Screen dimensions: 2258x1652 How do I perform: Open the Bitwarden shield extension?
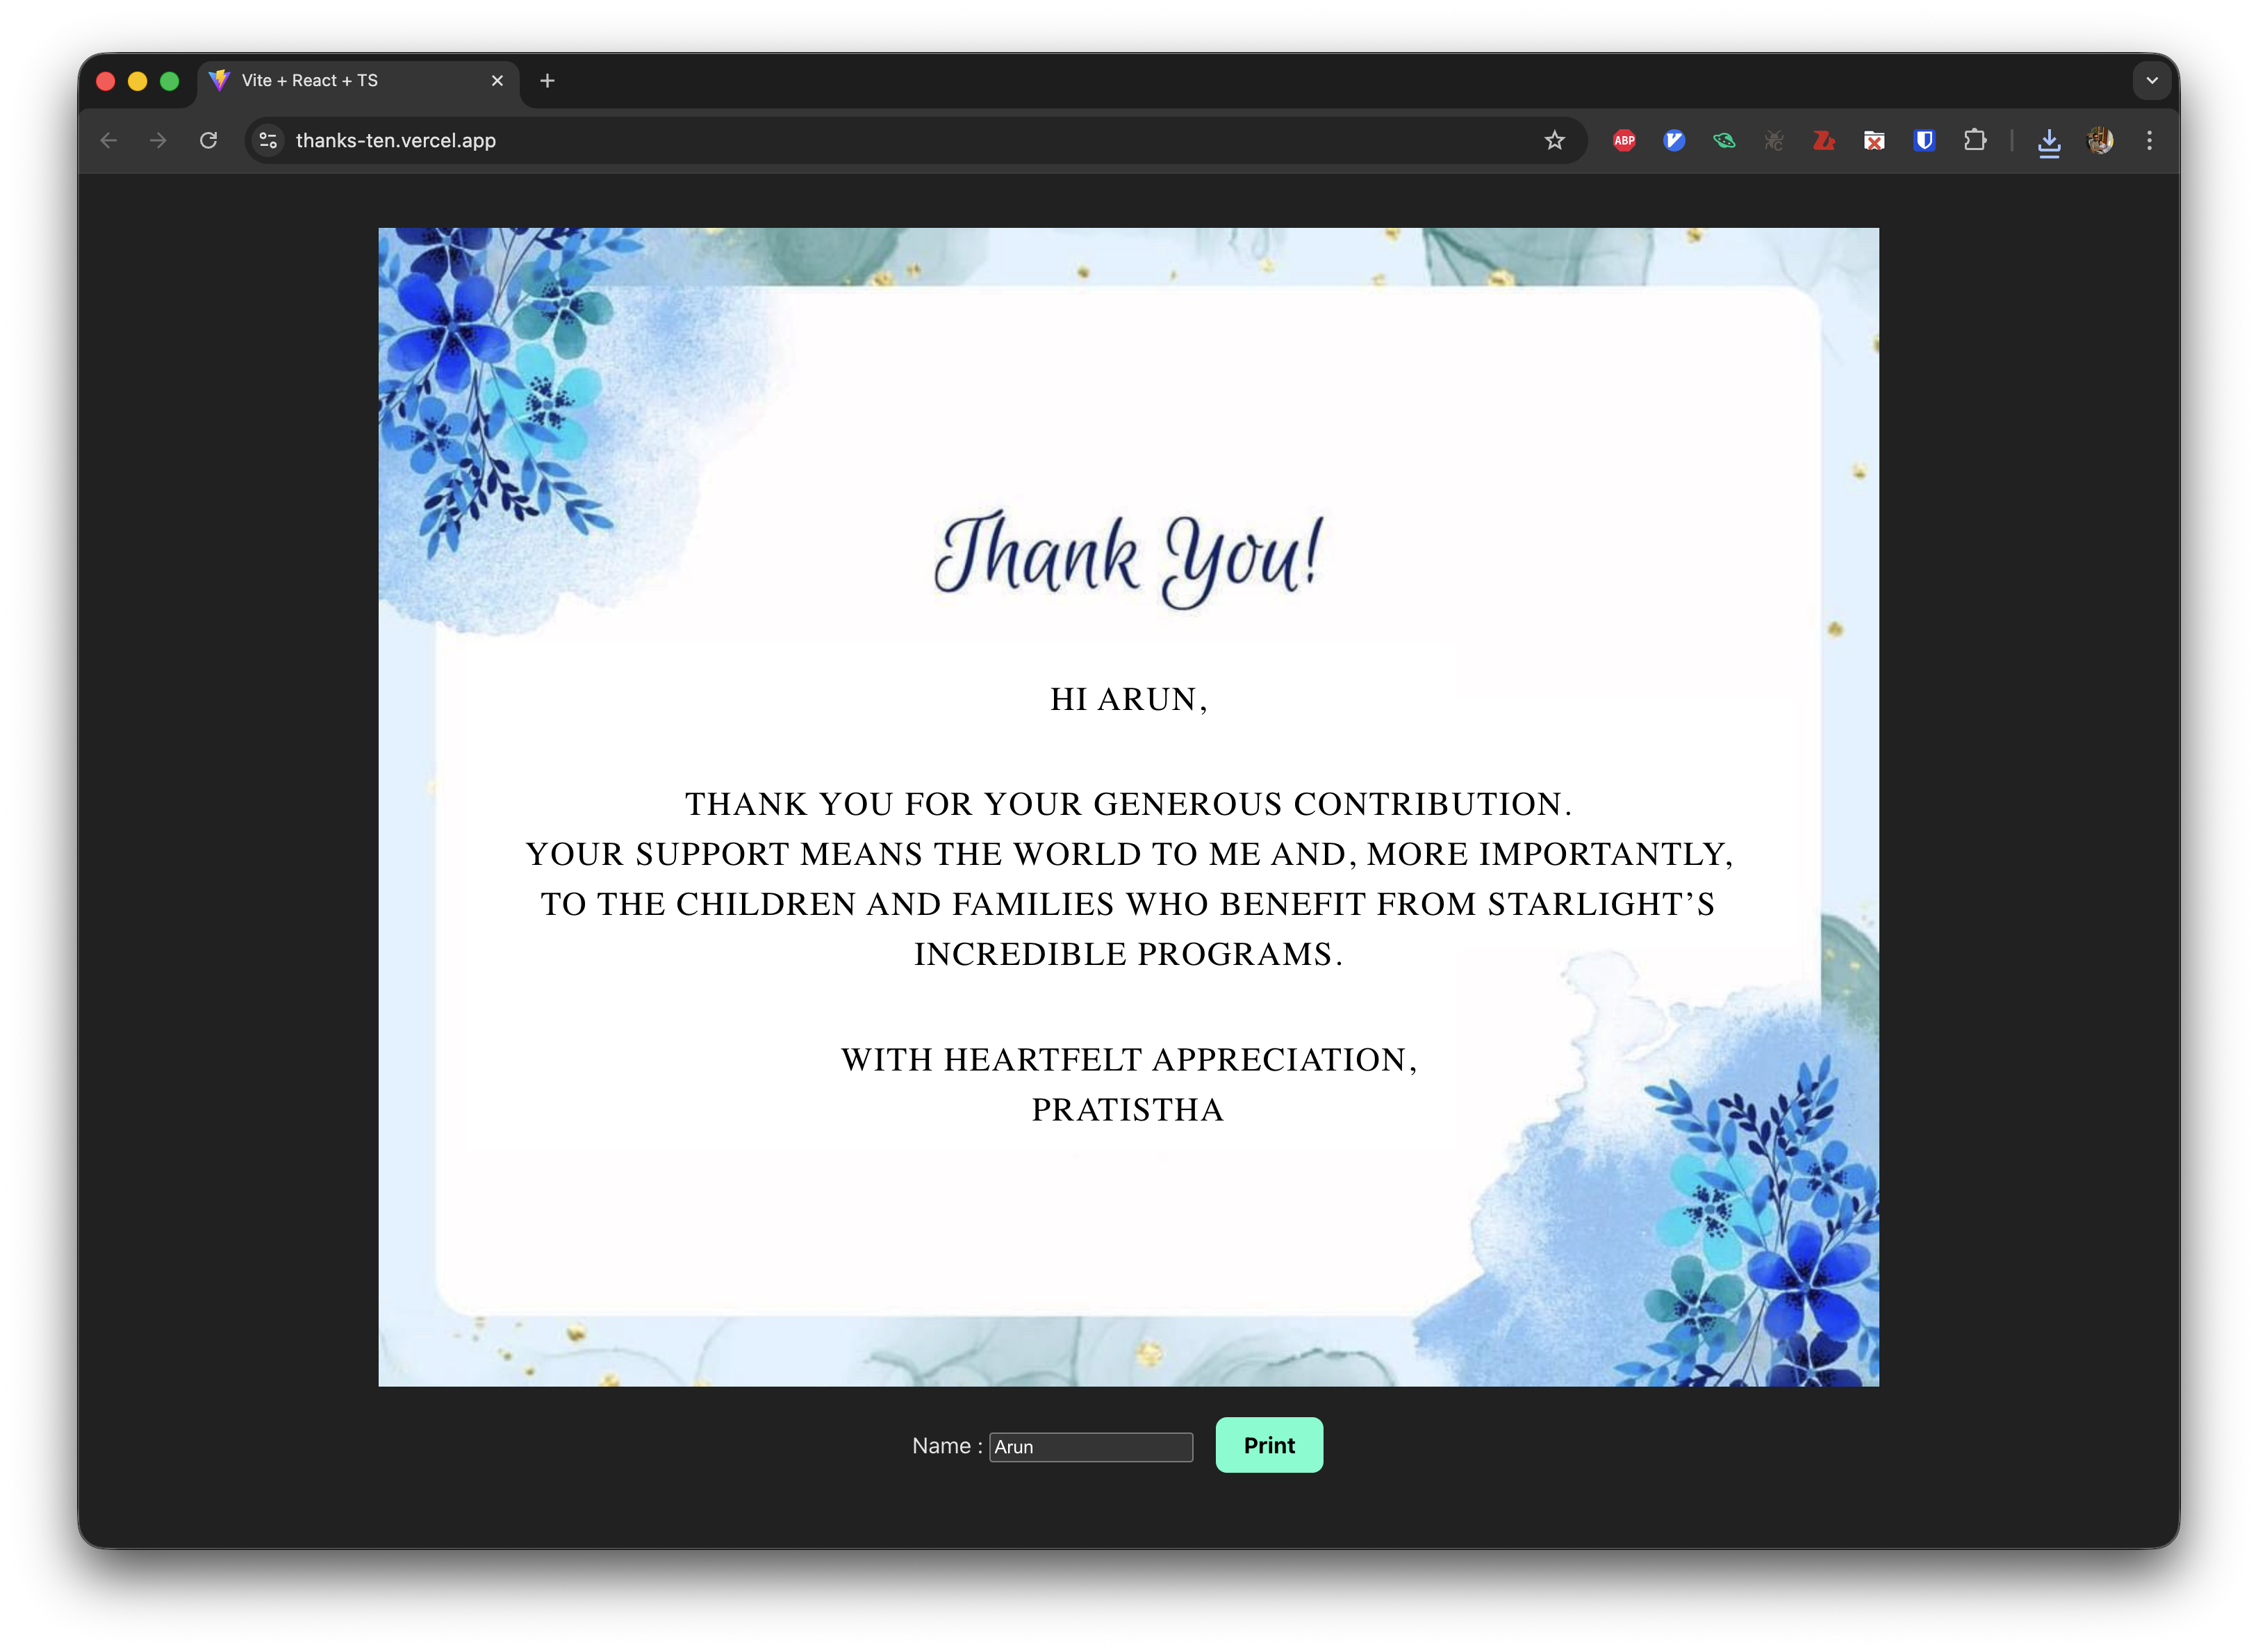[1924, 141]
